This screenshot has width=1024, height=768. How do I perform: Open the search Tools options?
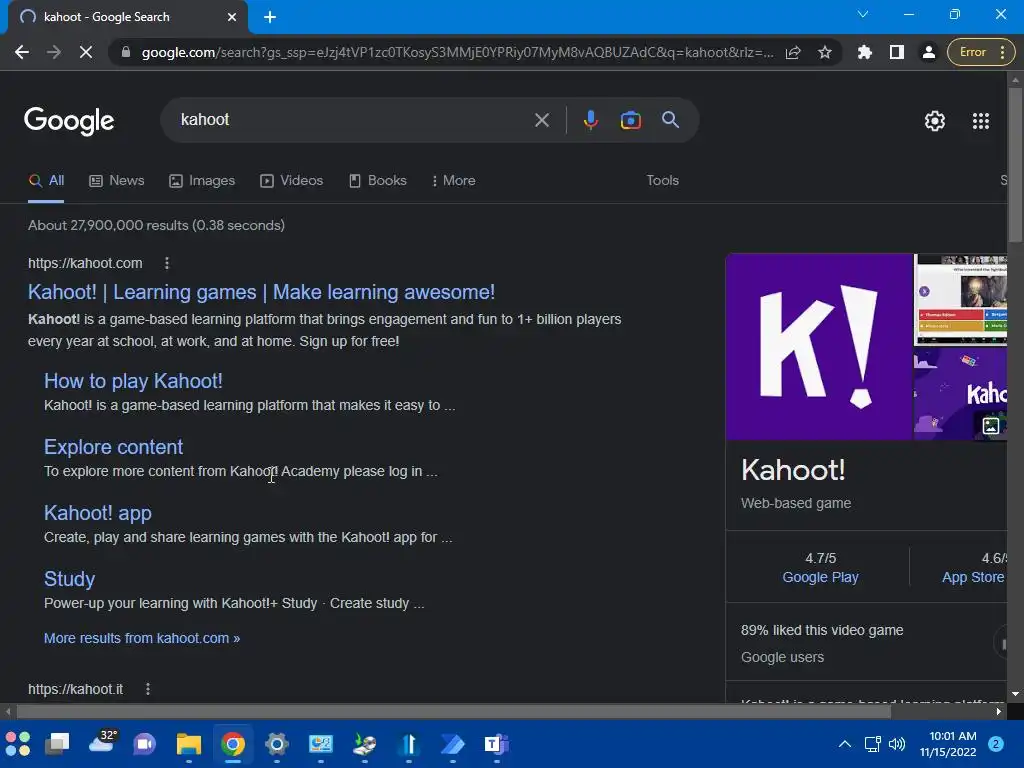tap(662, 181)
